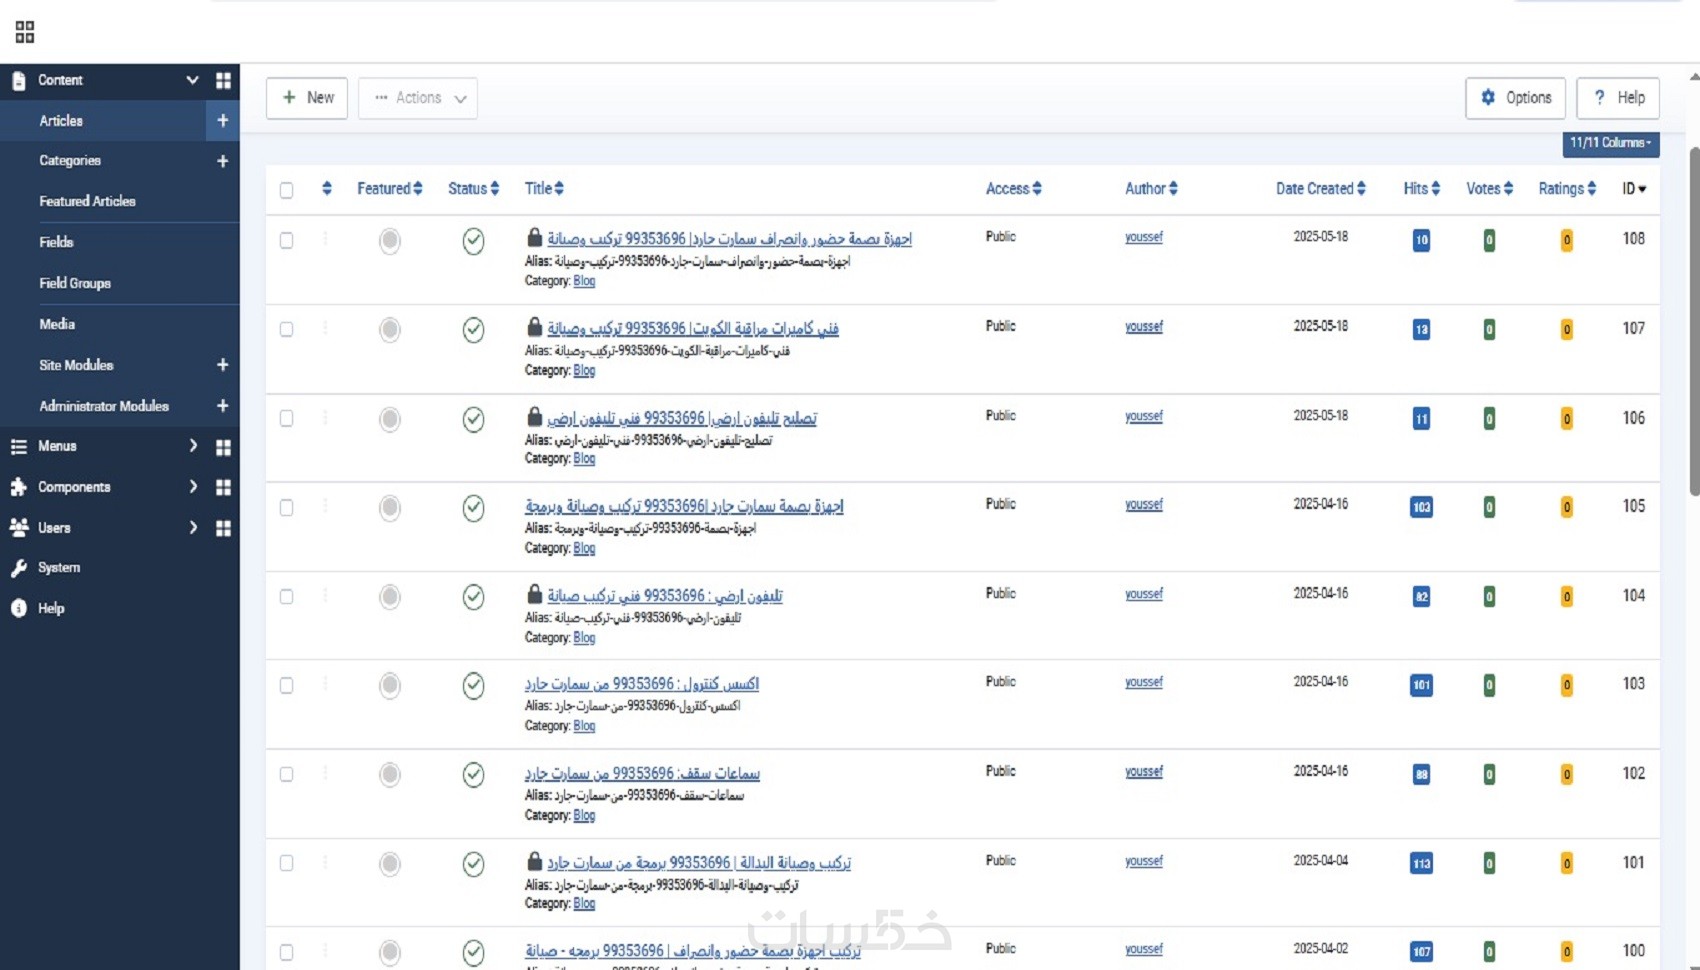The width and height of the screenshot is (1700, 970).
Task: Open the Media sidebar item
Action: [x=57, y=324]
